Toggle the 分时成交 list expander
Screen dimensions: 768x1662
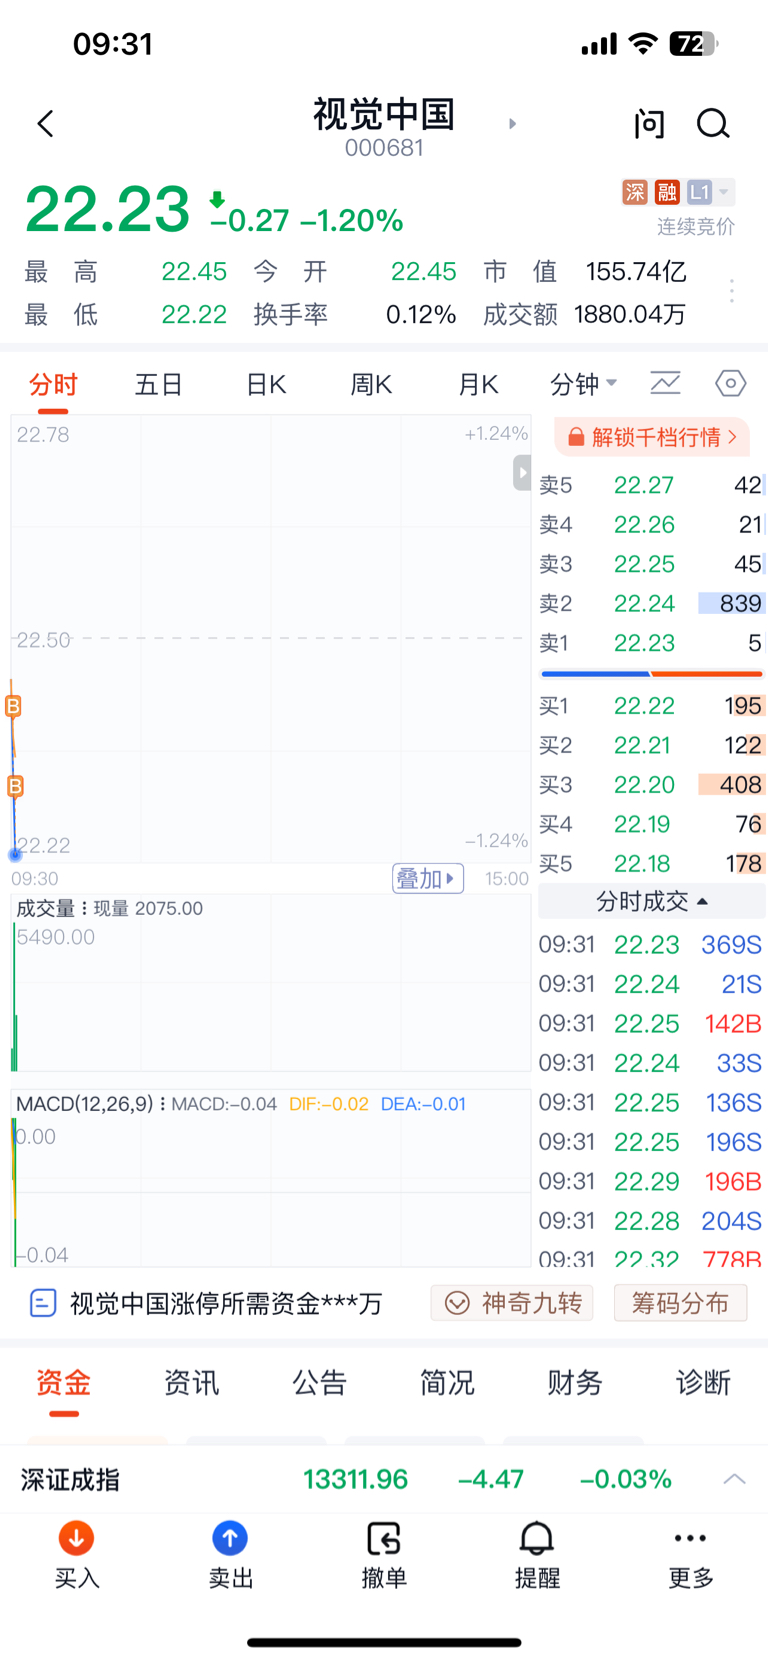tap(652, 901)
